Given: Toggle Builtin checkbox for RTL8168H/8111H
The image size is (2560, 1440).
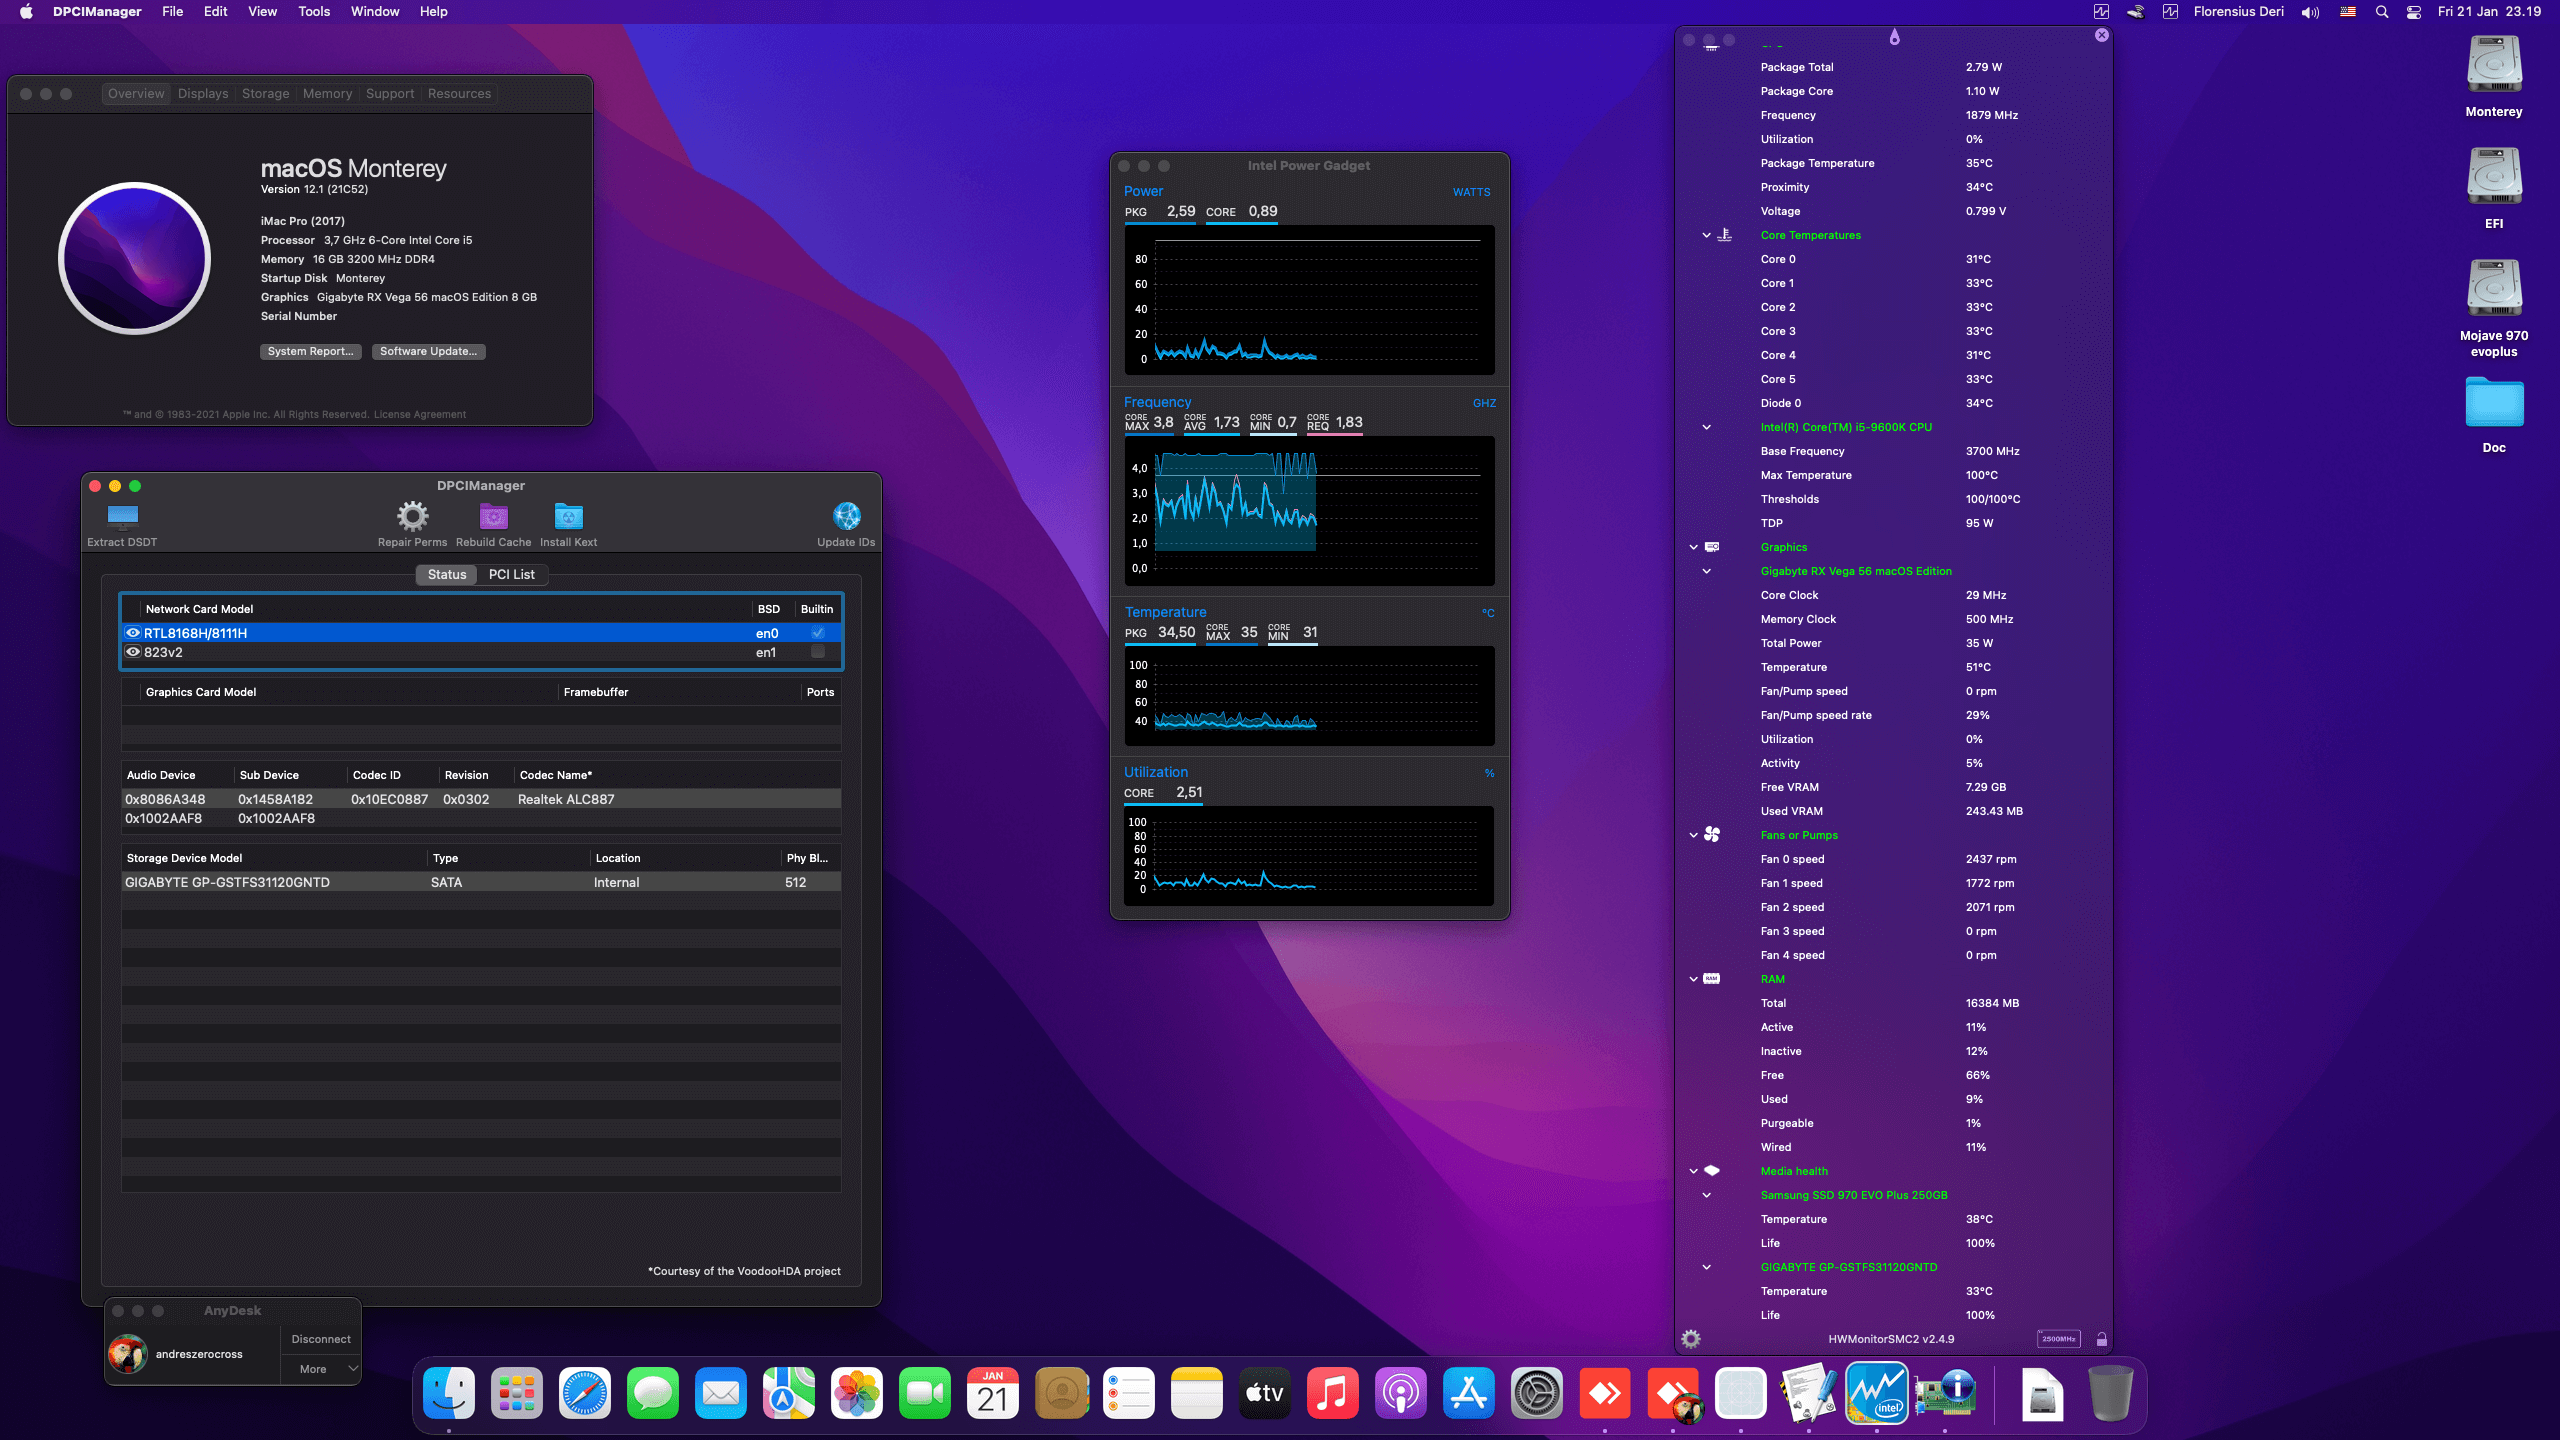Looking at the screenshot, I should pyautogui.click(x=818, y=633).
